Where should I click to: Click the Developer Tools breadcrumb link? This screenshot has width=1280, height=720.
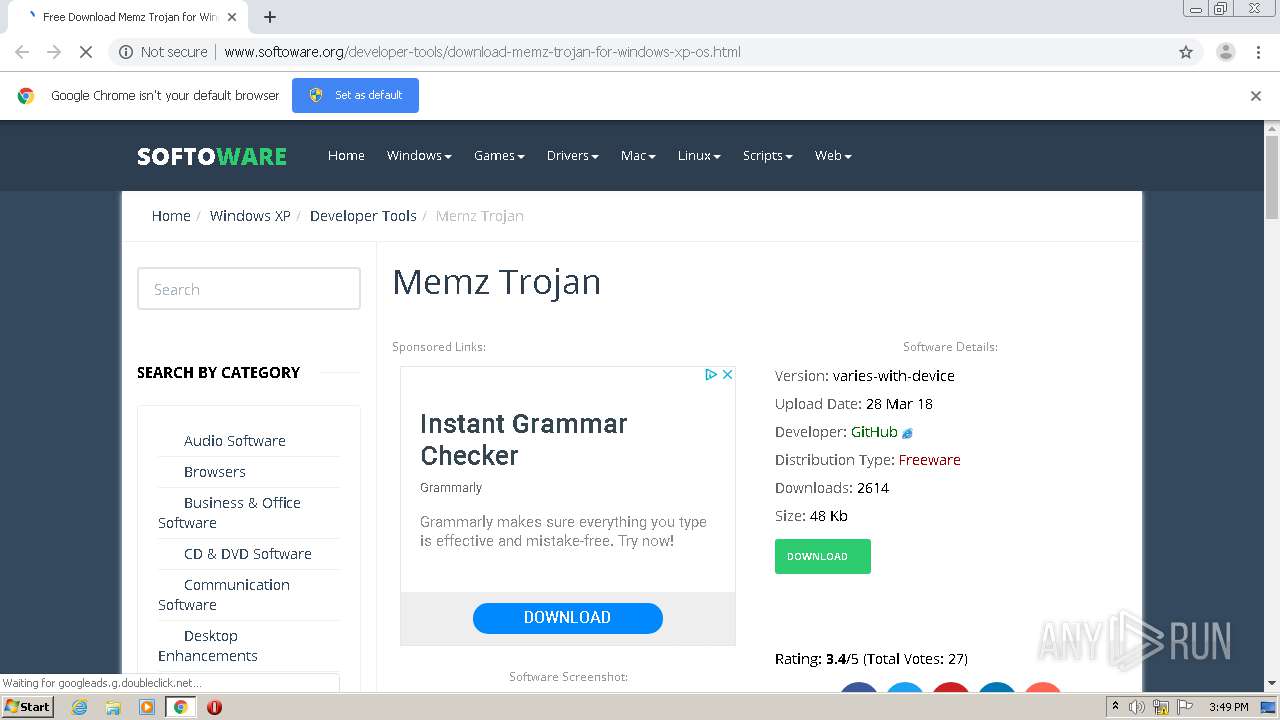363,216
